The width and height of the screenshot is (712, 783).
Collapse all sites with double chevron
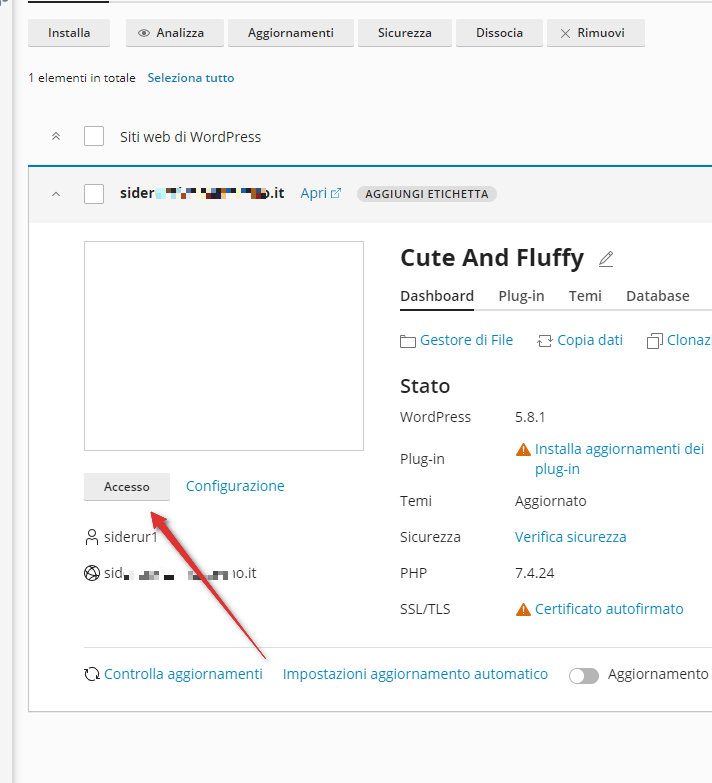point(56,136)
